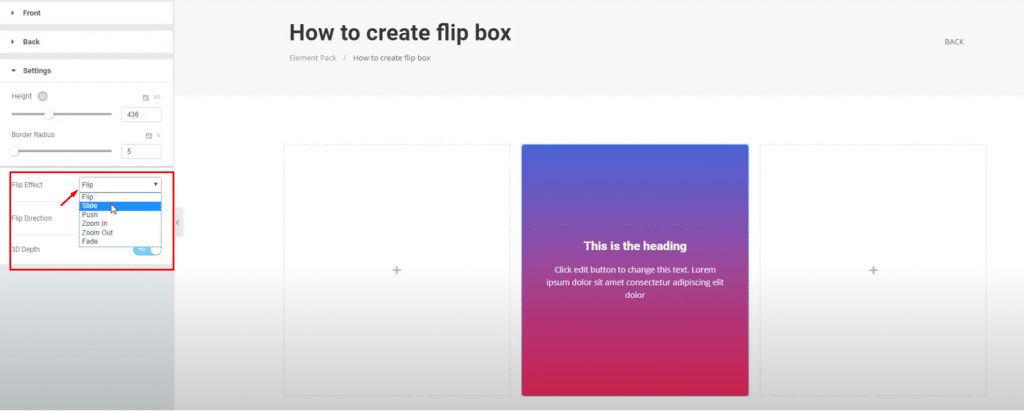The height and width of the screenshot is (412, 1024).
Task: Select the PX unit for Height
Action: [x=147, y=97]
